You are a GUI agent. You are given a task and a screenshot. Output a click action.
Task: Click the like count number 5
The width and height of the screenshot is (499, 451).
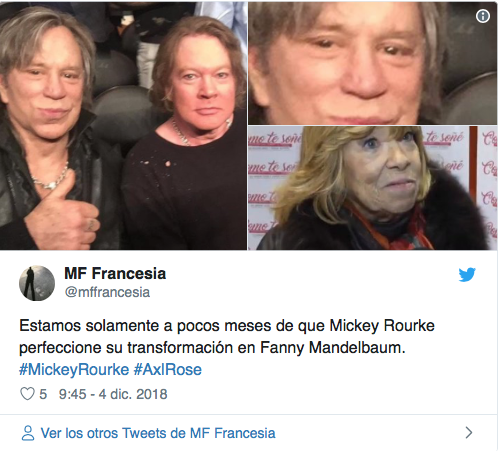(43, 394)
